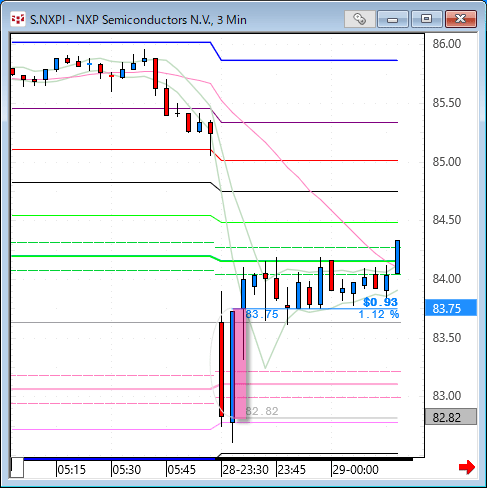The width and height of the screenshot is (487, 488).
Task: Click the 23:45 time axis label
Action: (292, 470)
